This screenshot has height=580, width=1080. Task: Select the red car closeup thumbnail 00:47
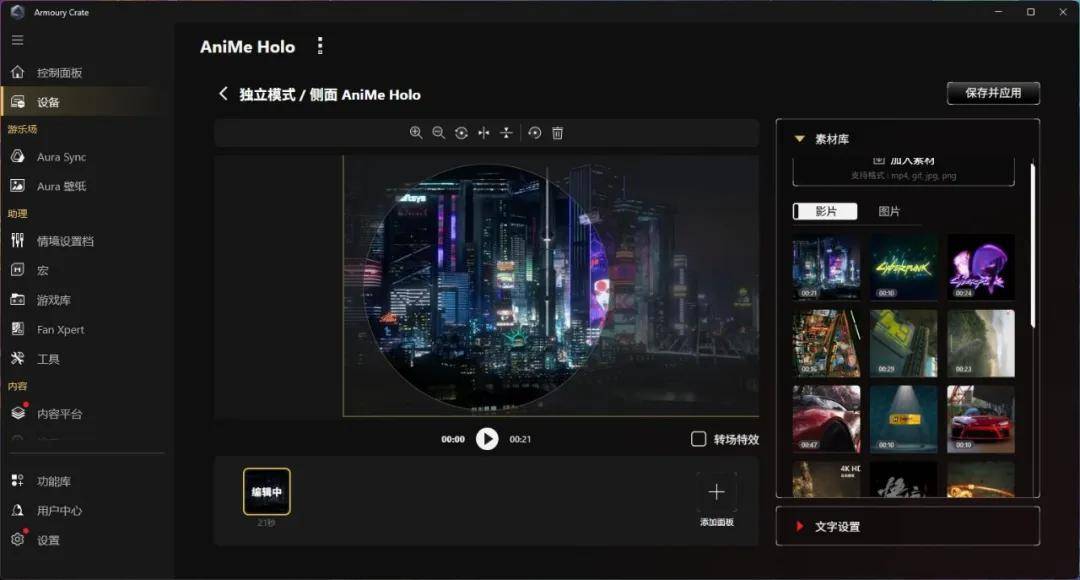click(x=827, y=419)
